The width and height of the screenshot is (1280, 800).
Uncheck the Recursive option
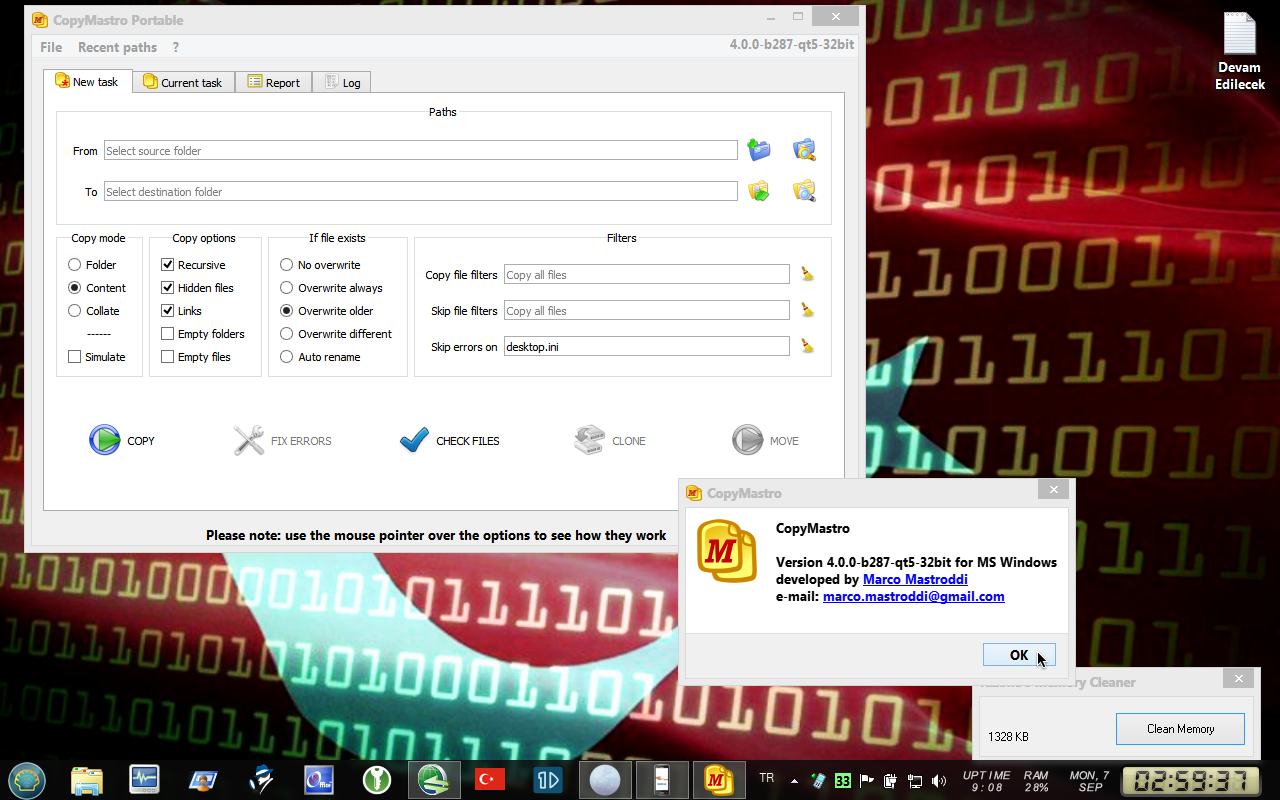pyautogui.click(x=193, y=265)
